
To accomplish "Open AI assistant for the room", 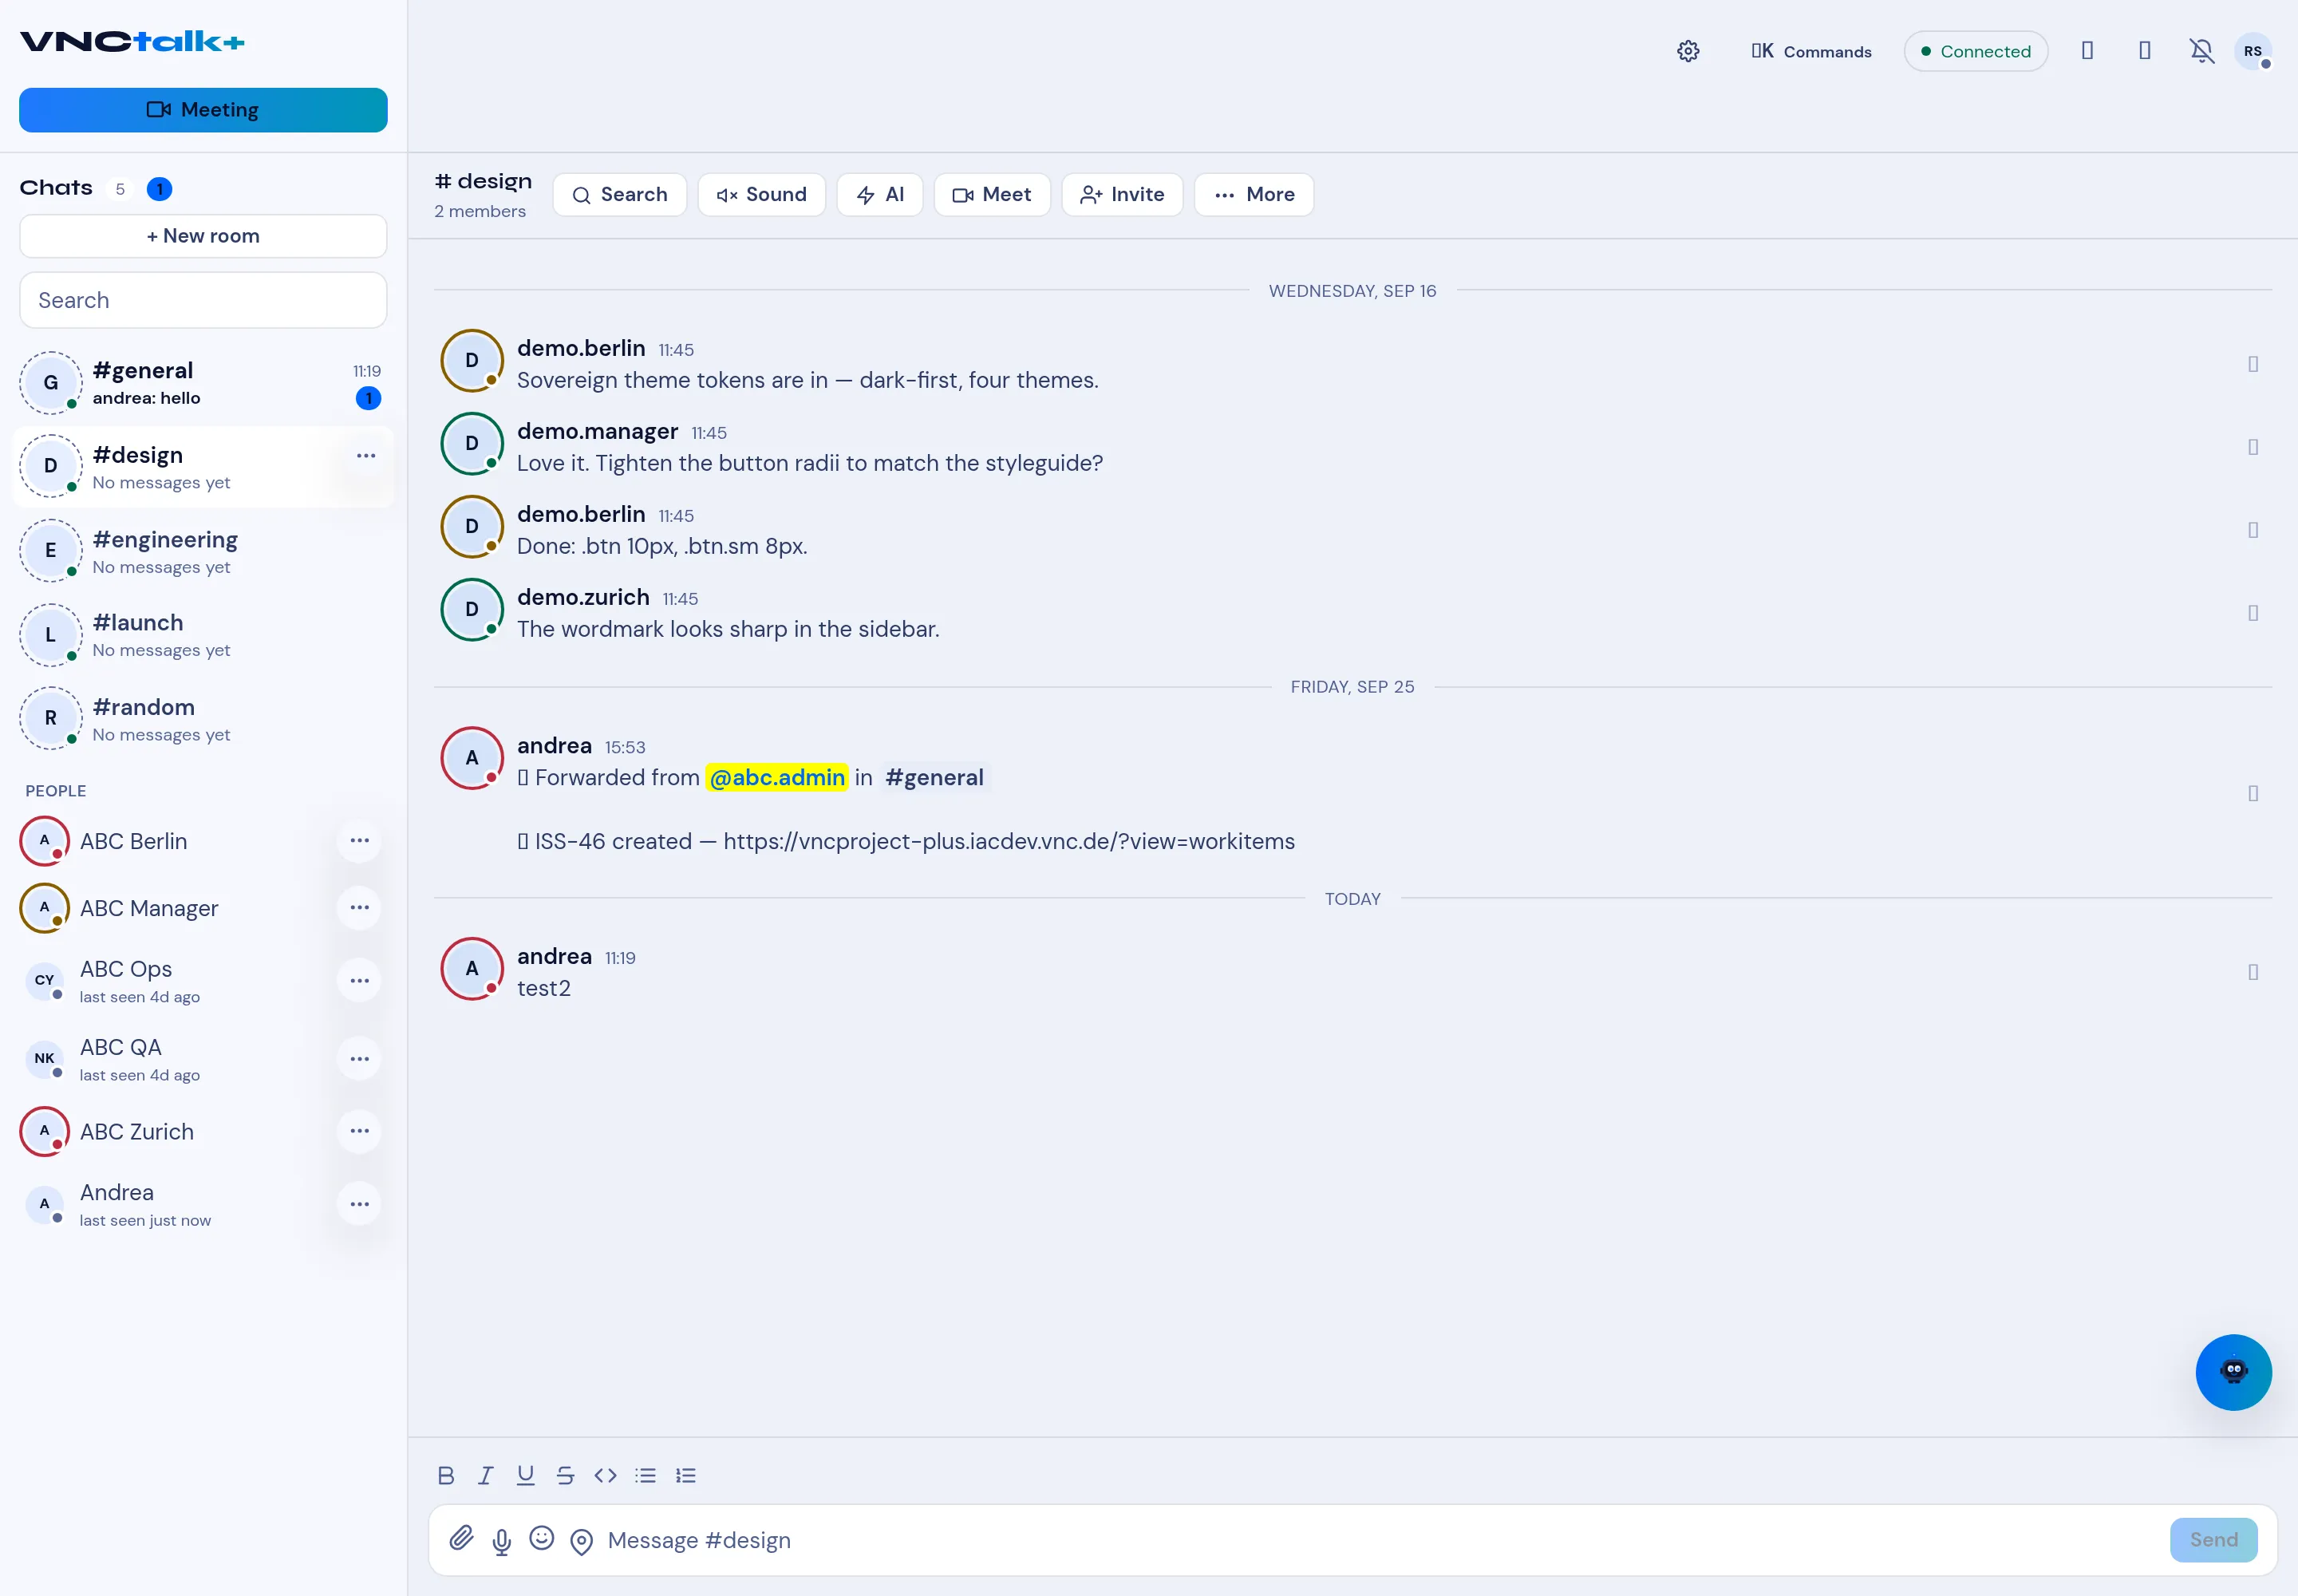I will pyautogui.click(x=879, y=194).
